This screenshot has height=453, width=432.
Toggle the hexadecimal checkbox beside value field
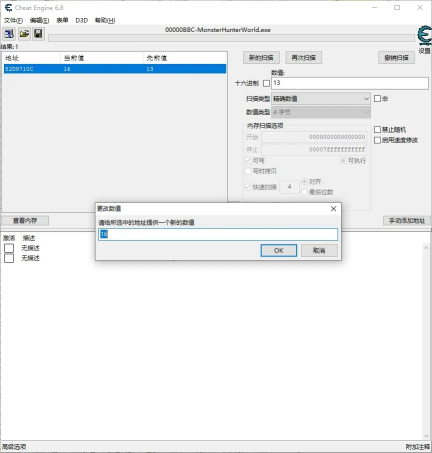coord(266,83)
